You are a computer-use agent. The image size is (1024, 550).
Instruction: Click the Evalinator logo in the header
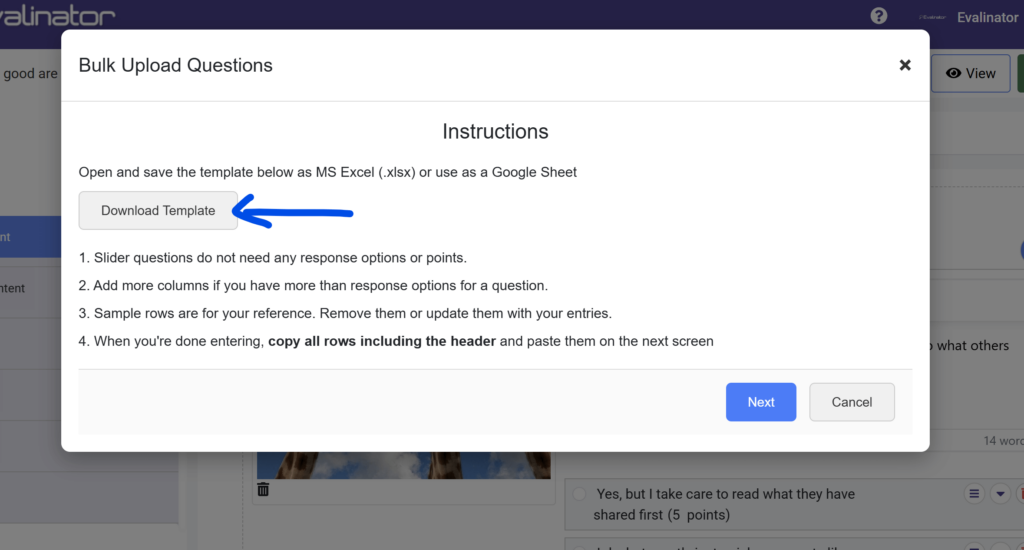[x=58, y=16]
